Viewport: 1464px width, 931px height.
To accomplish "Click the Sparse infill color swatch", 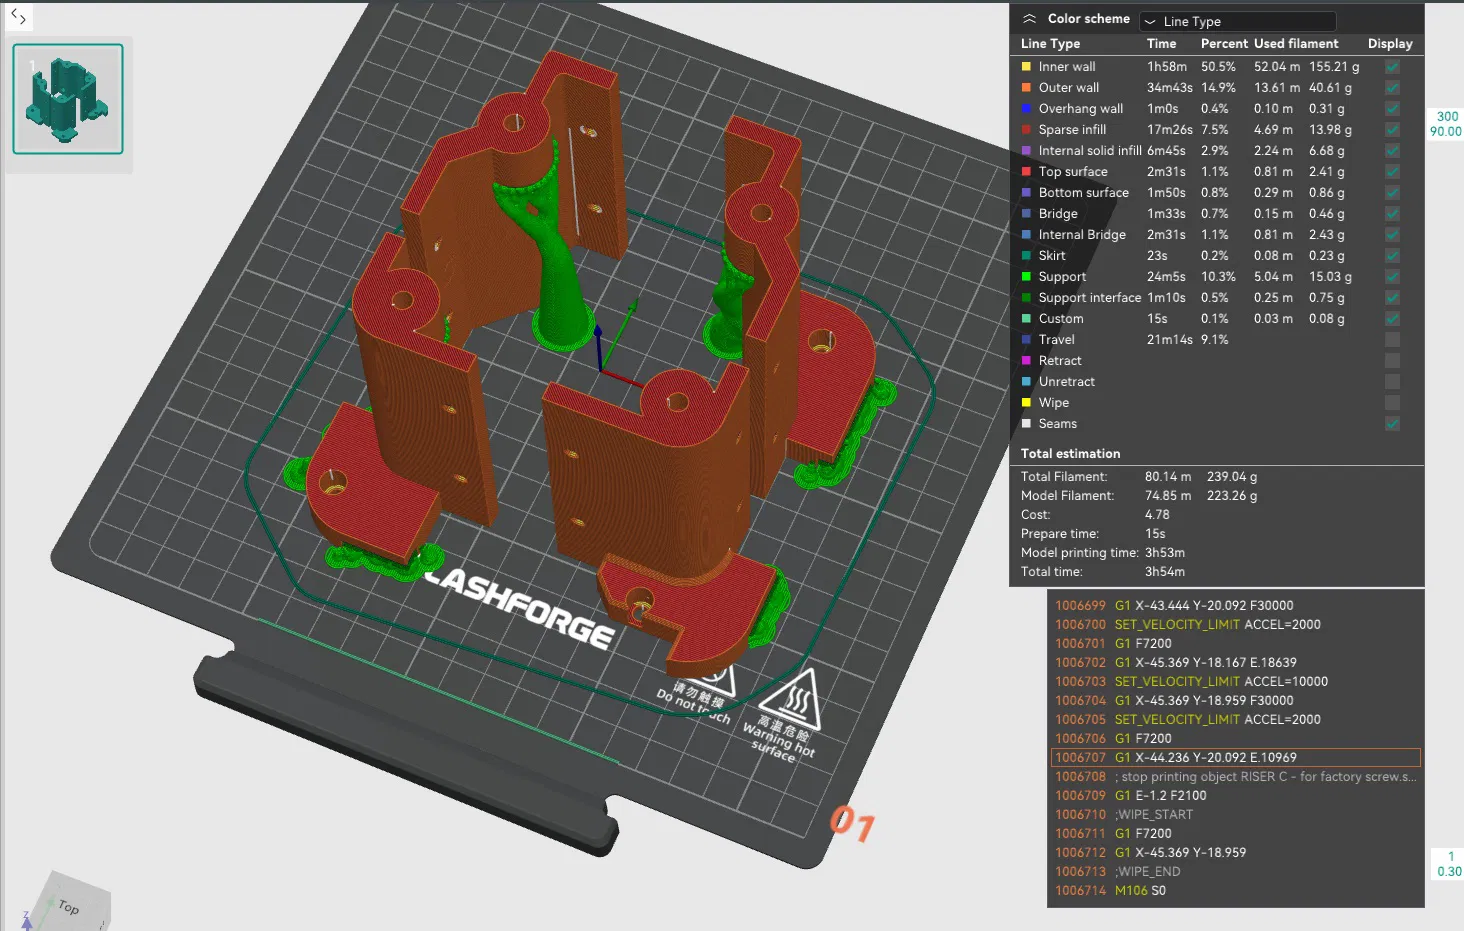I will pyautogui.click(x=1026, y=130).
